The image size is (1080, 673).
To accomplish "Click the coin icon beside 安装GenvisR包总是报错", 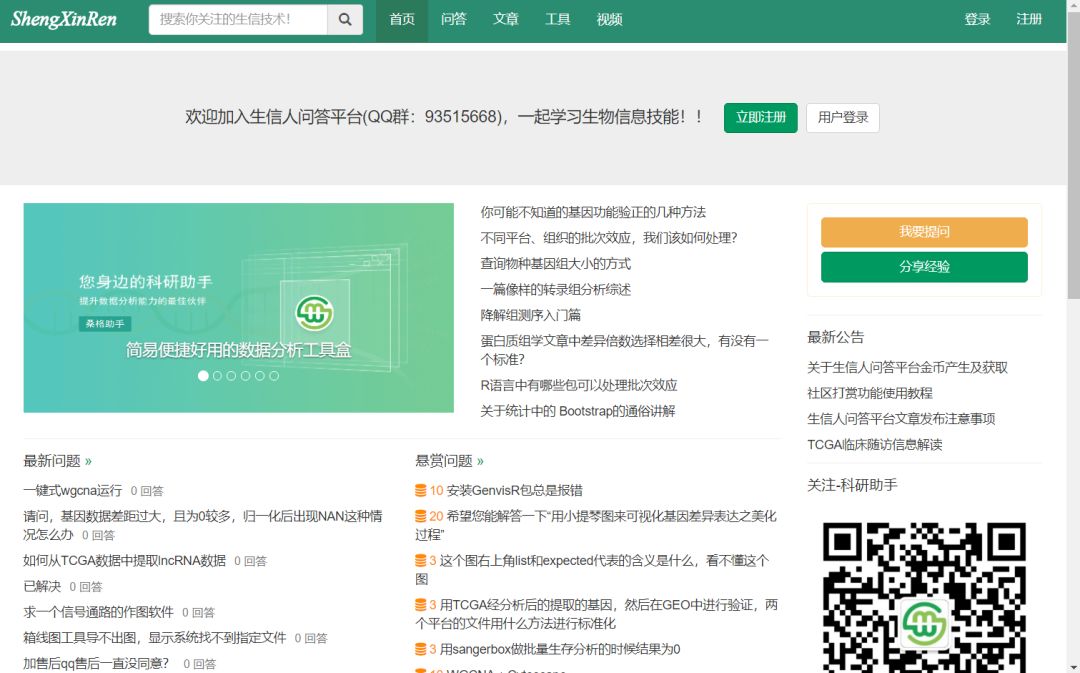I will click(420, 490).
